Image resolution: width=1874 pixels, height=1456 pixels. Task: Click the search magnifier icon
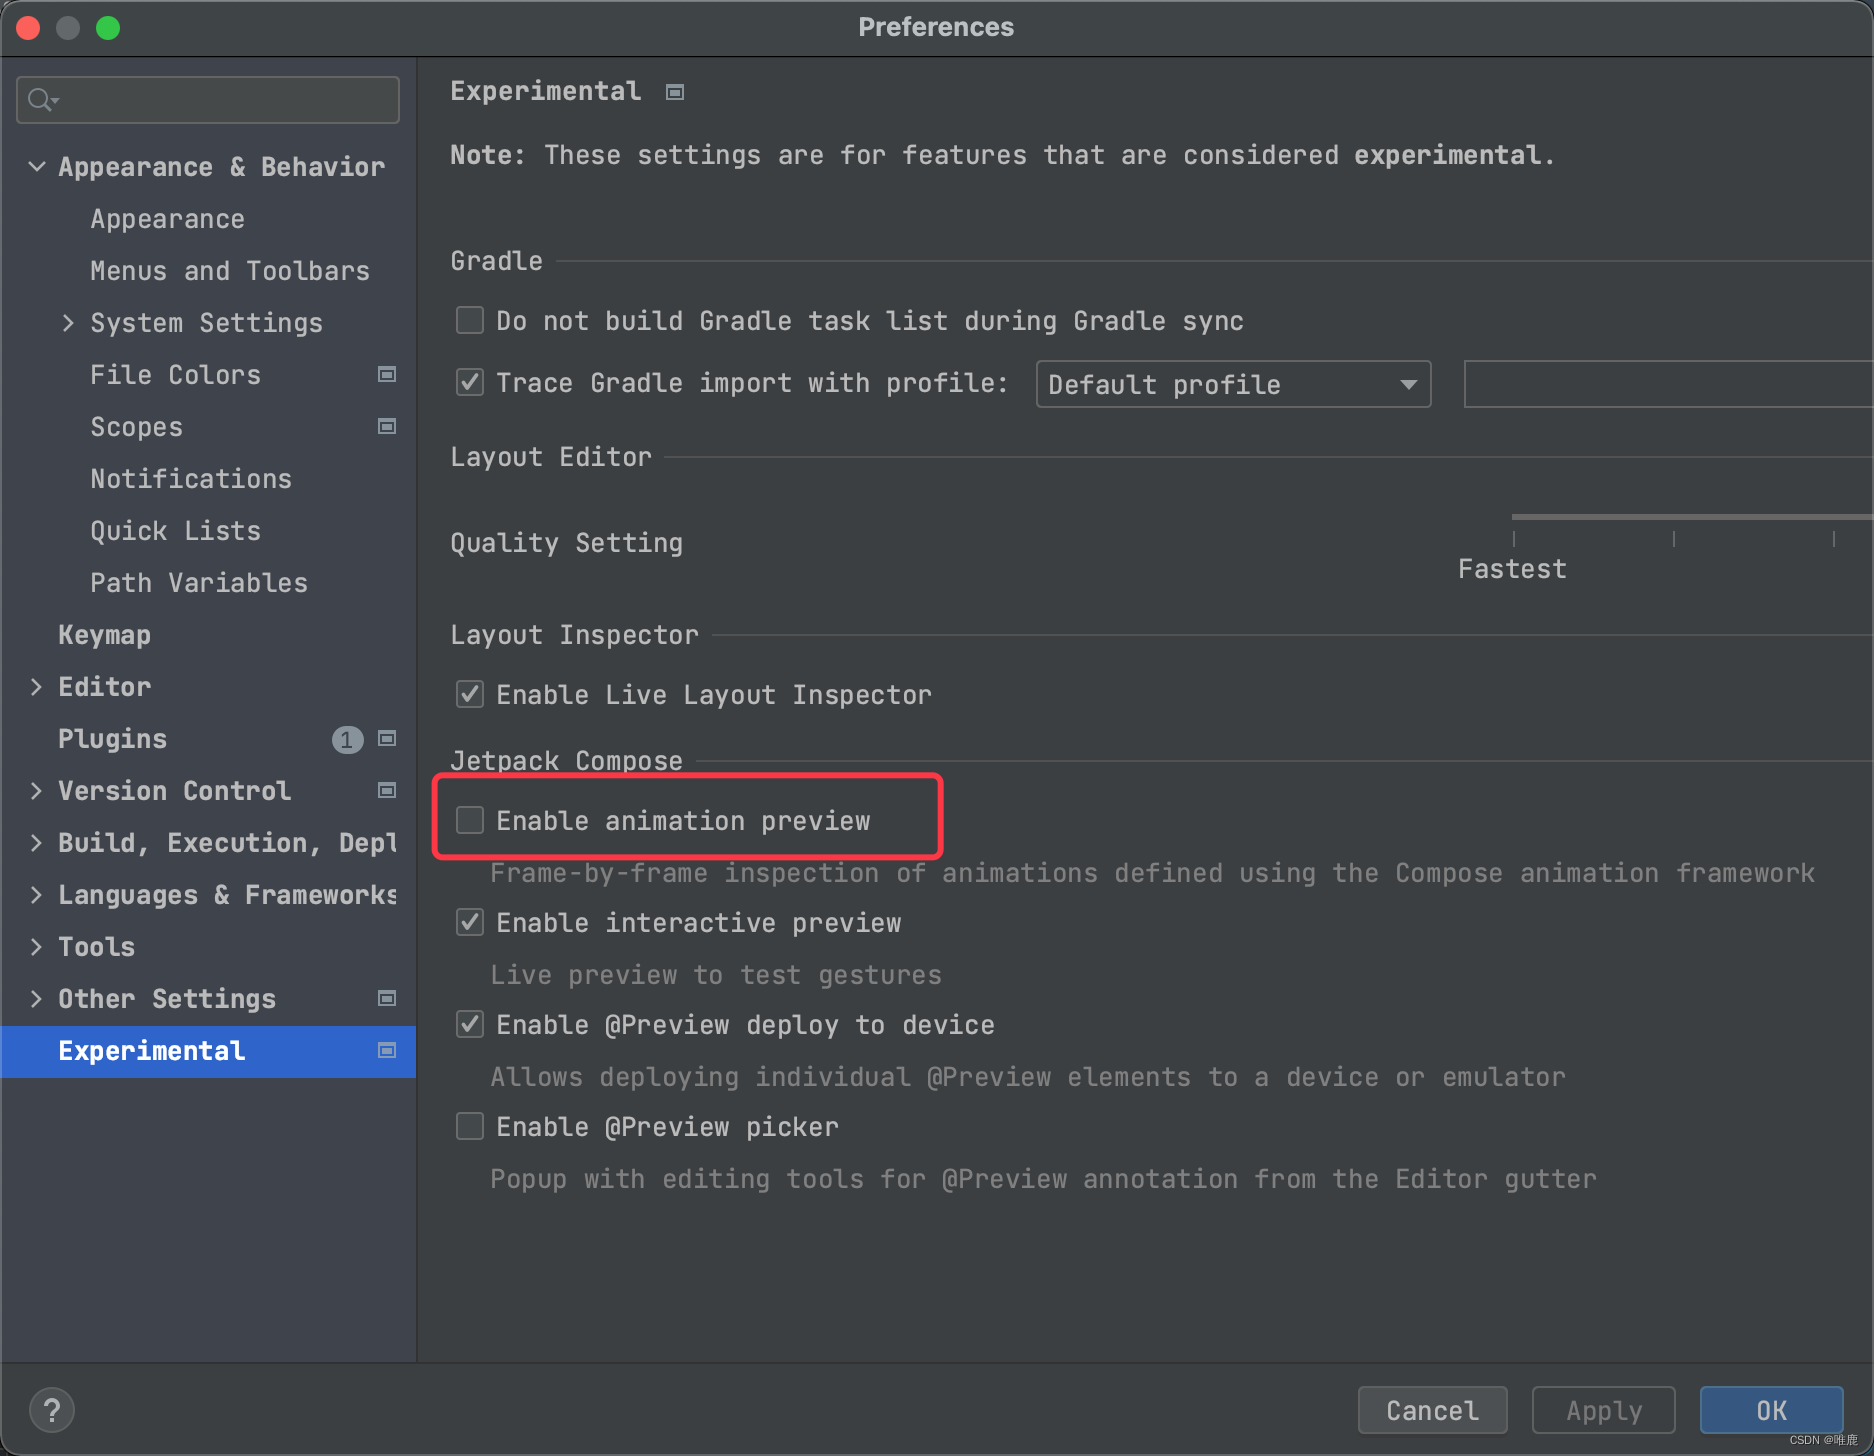(42, 100)
